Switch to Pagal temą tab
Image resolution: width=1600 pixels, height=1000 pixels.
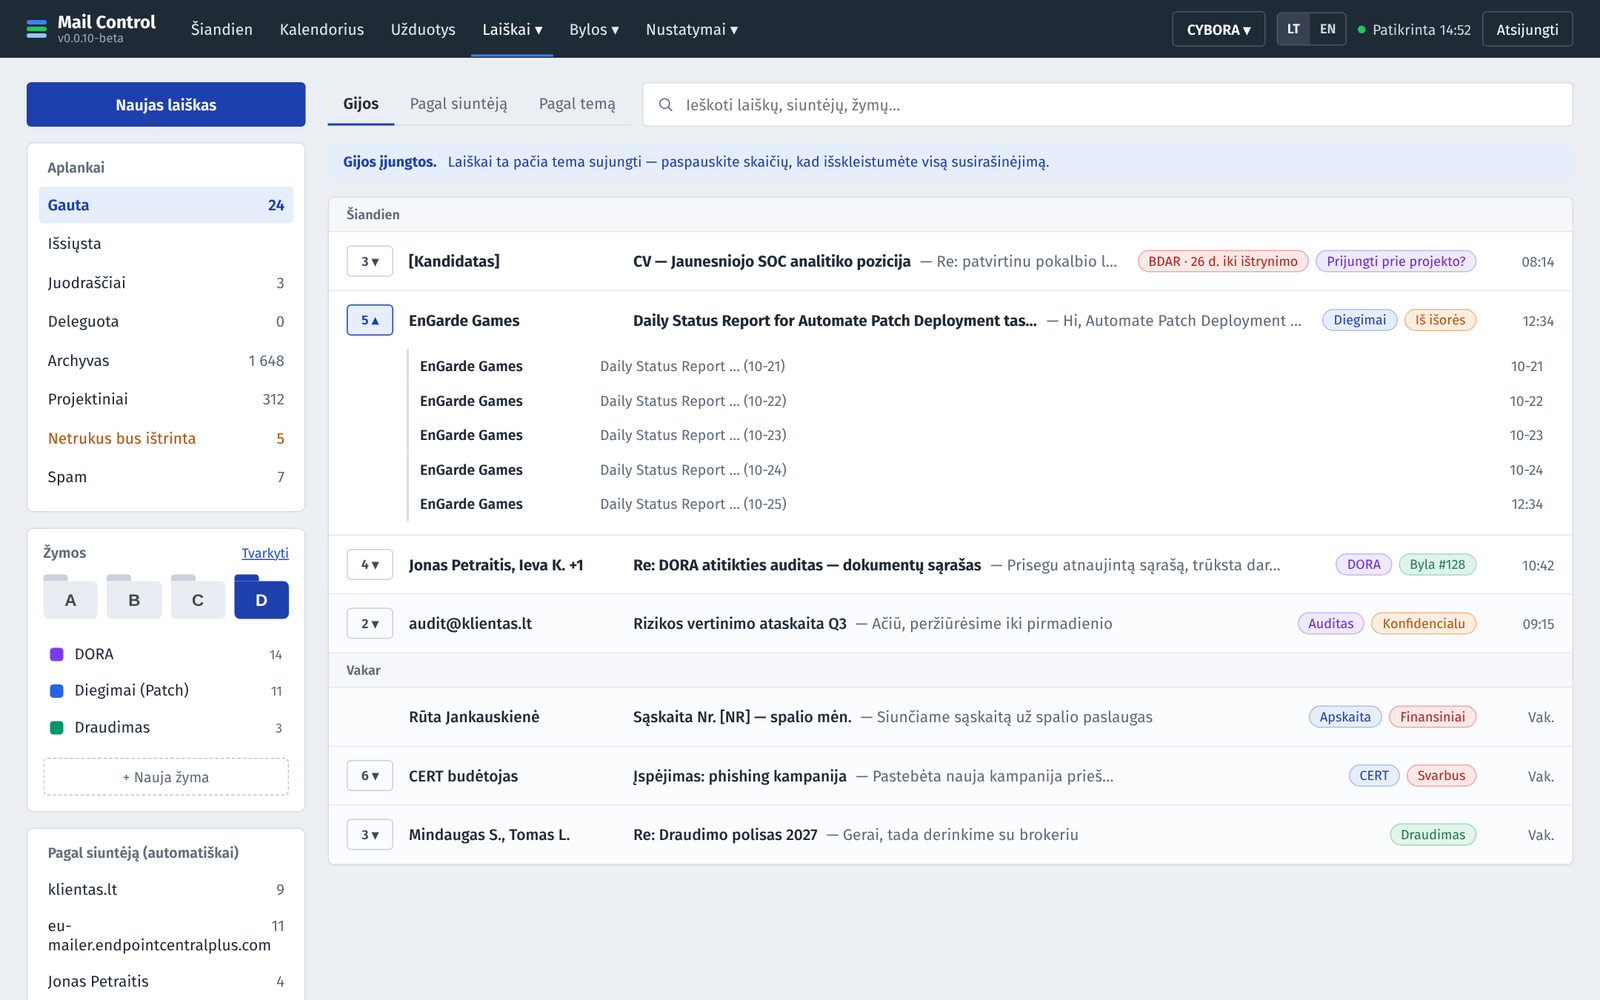(577, 104)
